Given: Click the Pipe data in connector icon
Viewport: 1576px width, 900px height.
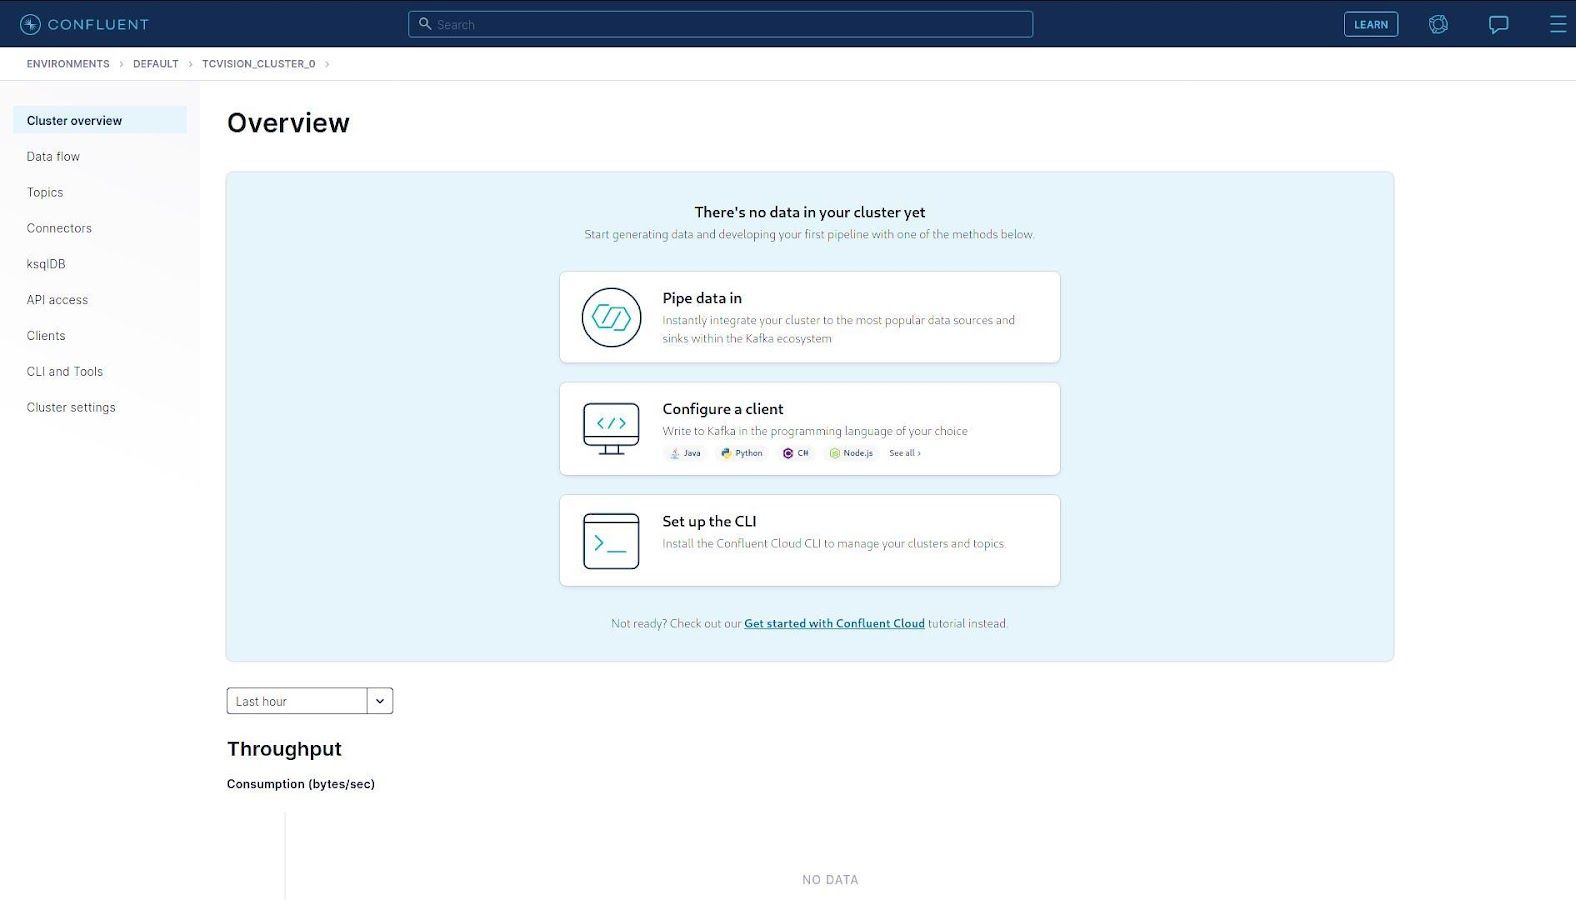Looking at the screenshot, I should pos(611,317).
